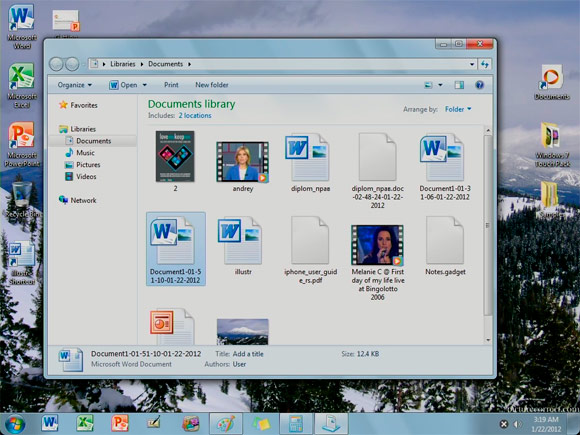The image size is (580, 435).
Task: Open Explorer help button
Action: pos(479,85)
